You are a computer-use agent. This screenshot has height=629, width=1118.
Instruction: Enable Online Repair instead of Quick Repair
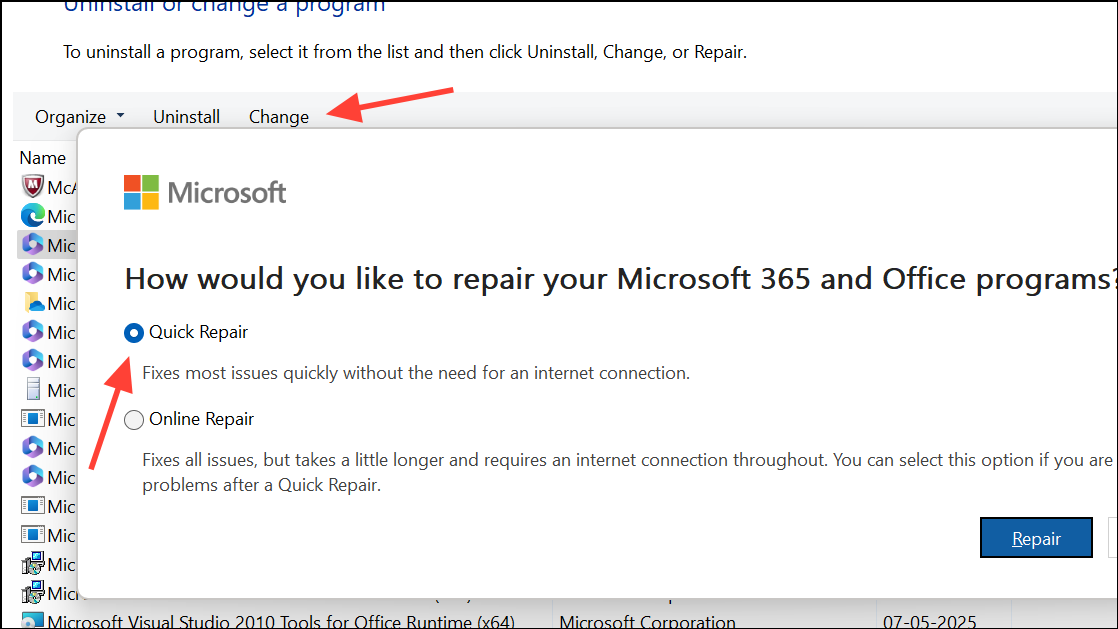click(x=133, y=419)
